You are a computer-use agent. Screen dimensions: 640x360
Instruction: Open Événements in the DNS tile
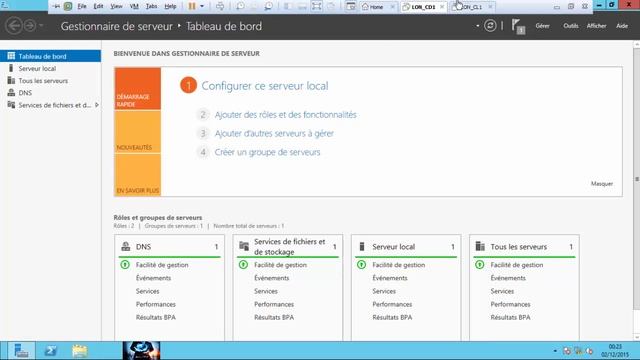click(153, 278)
